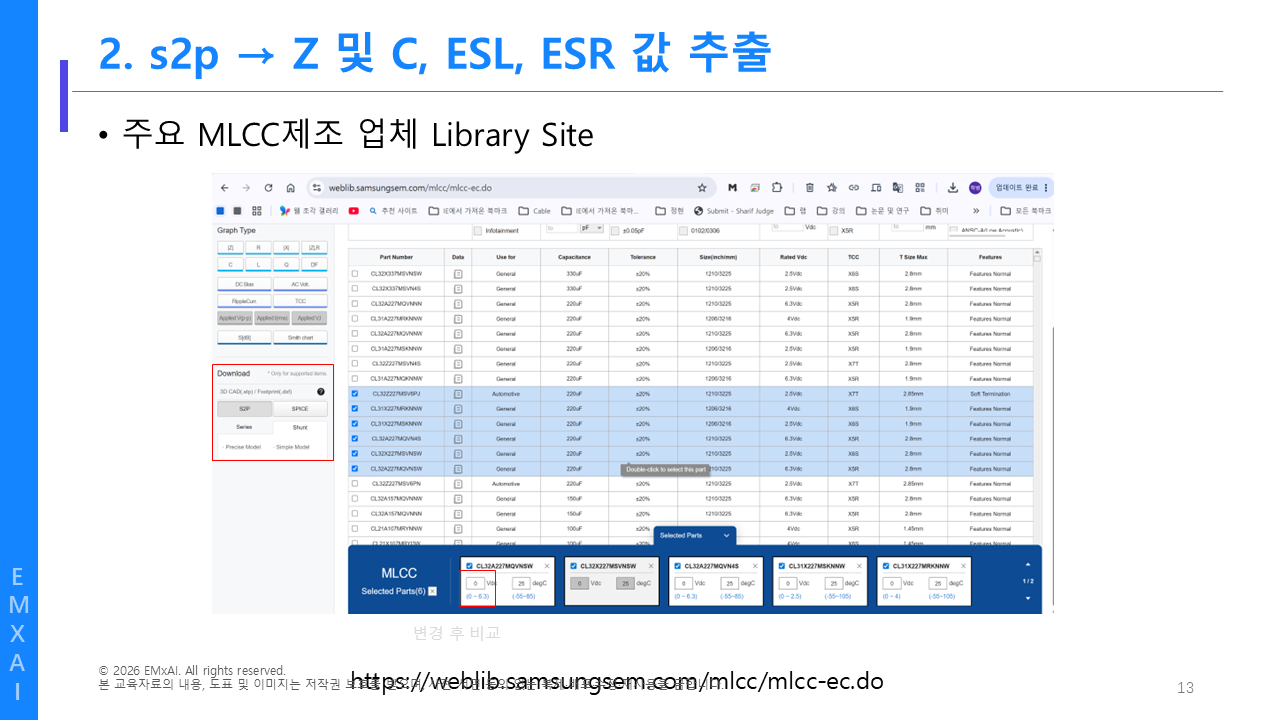Viewport: 1280px width, 720px height.
Task: Open the apps grid bookmark icon
Action: (257, 211)
